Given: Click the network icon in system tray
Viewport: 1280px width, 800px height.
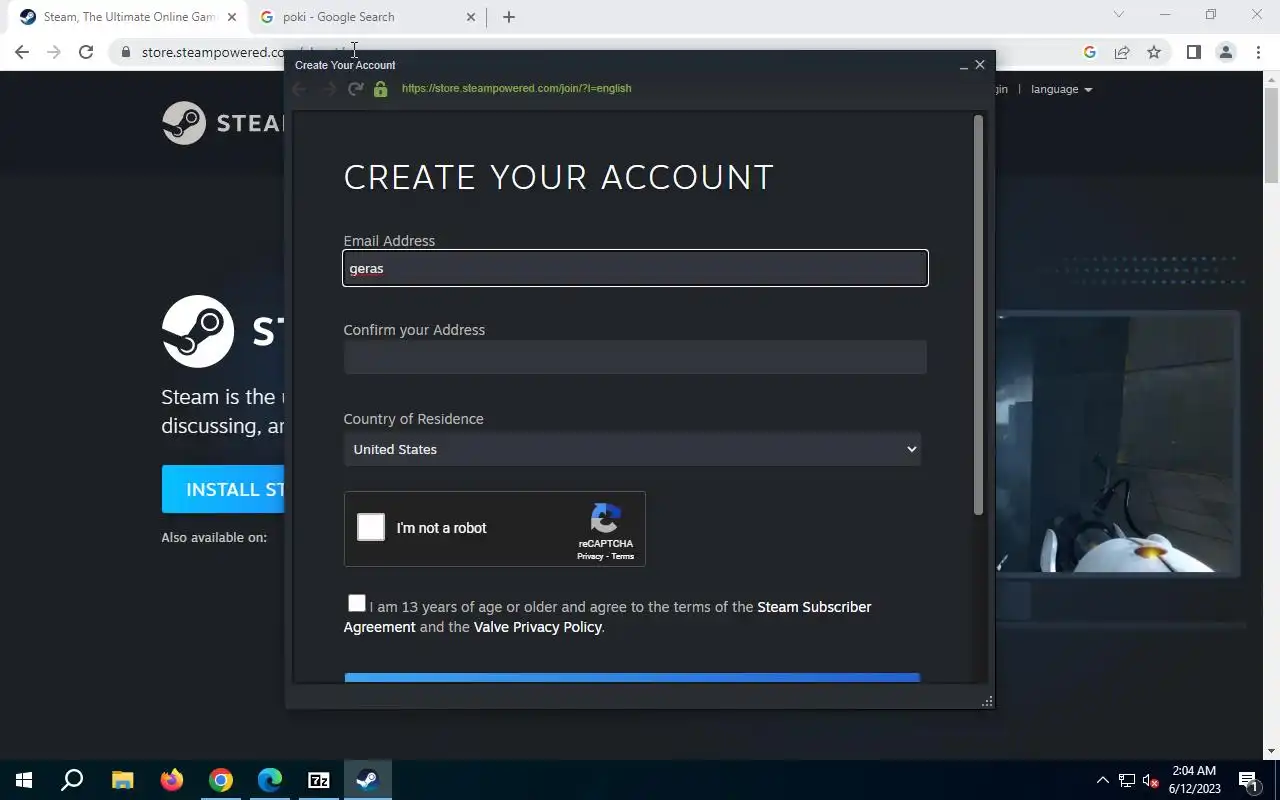Looking at the screenshot, I should coord(1127,780).
